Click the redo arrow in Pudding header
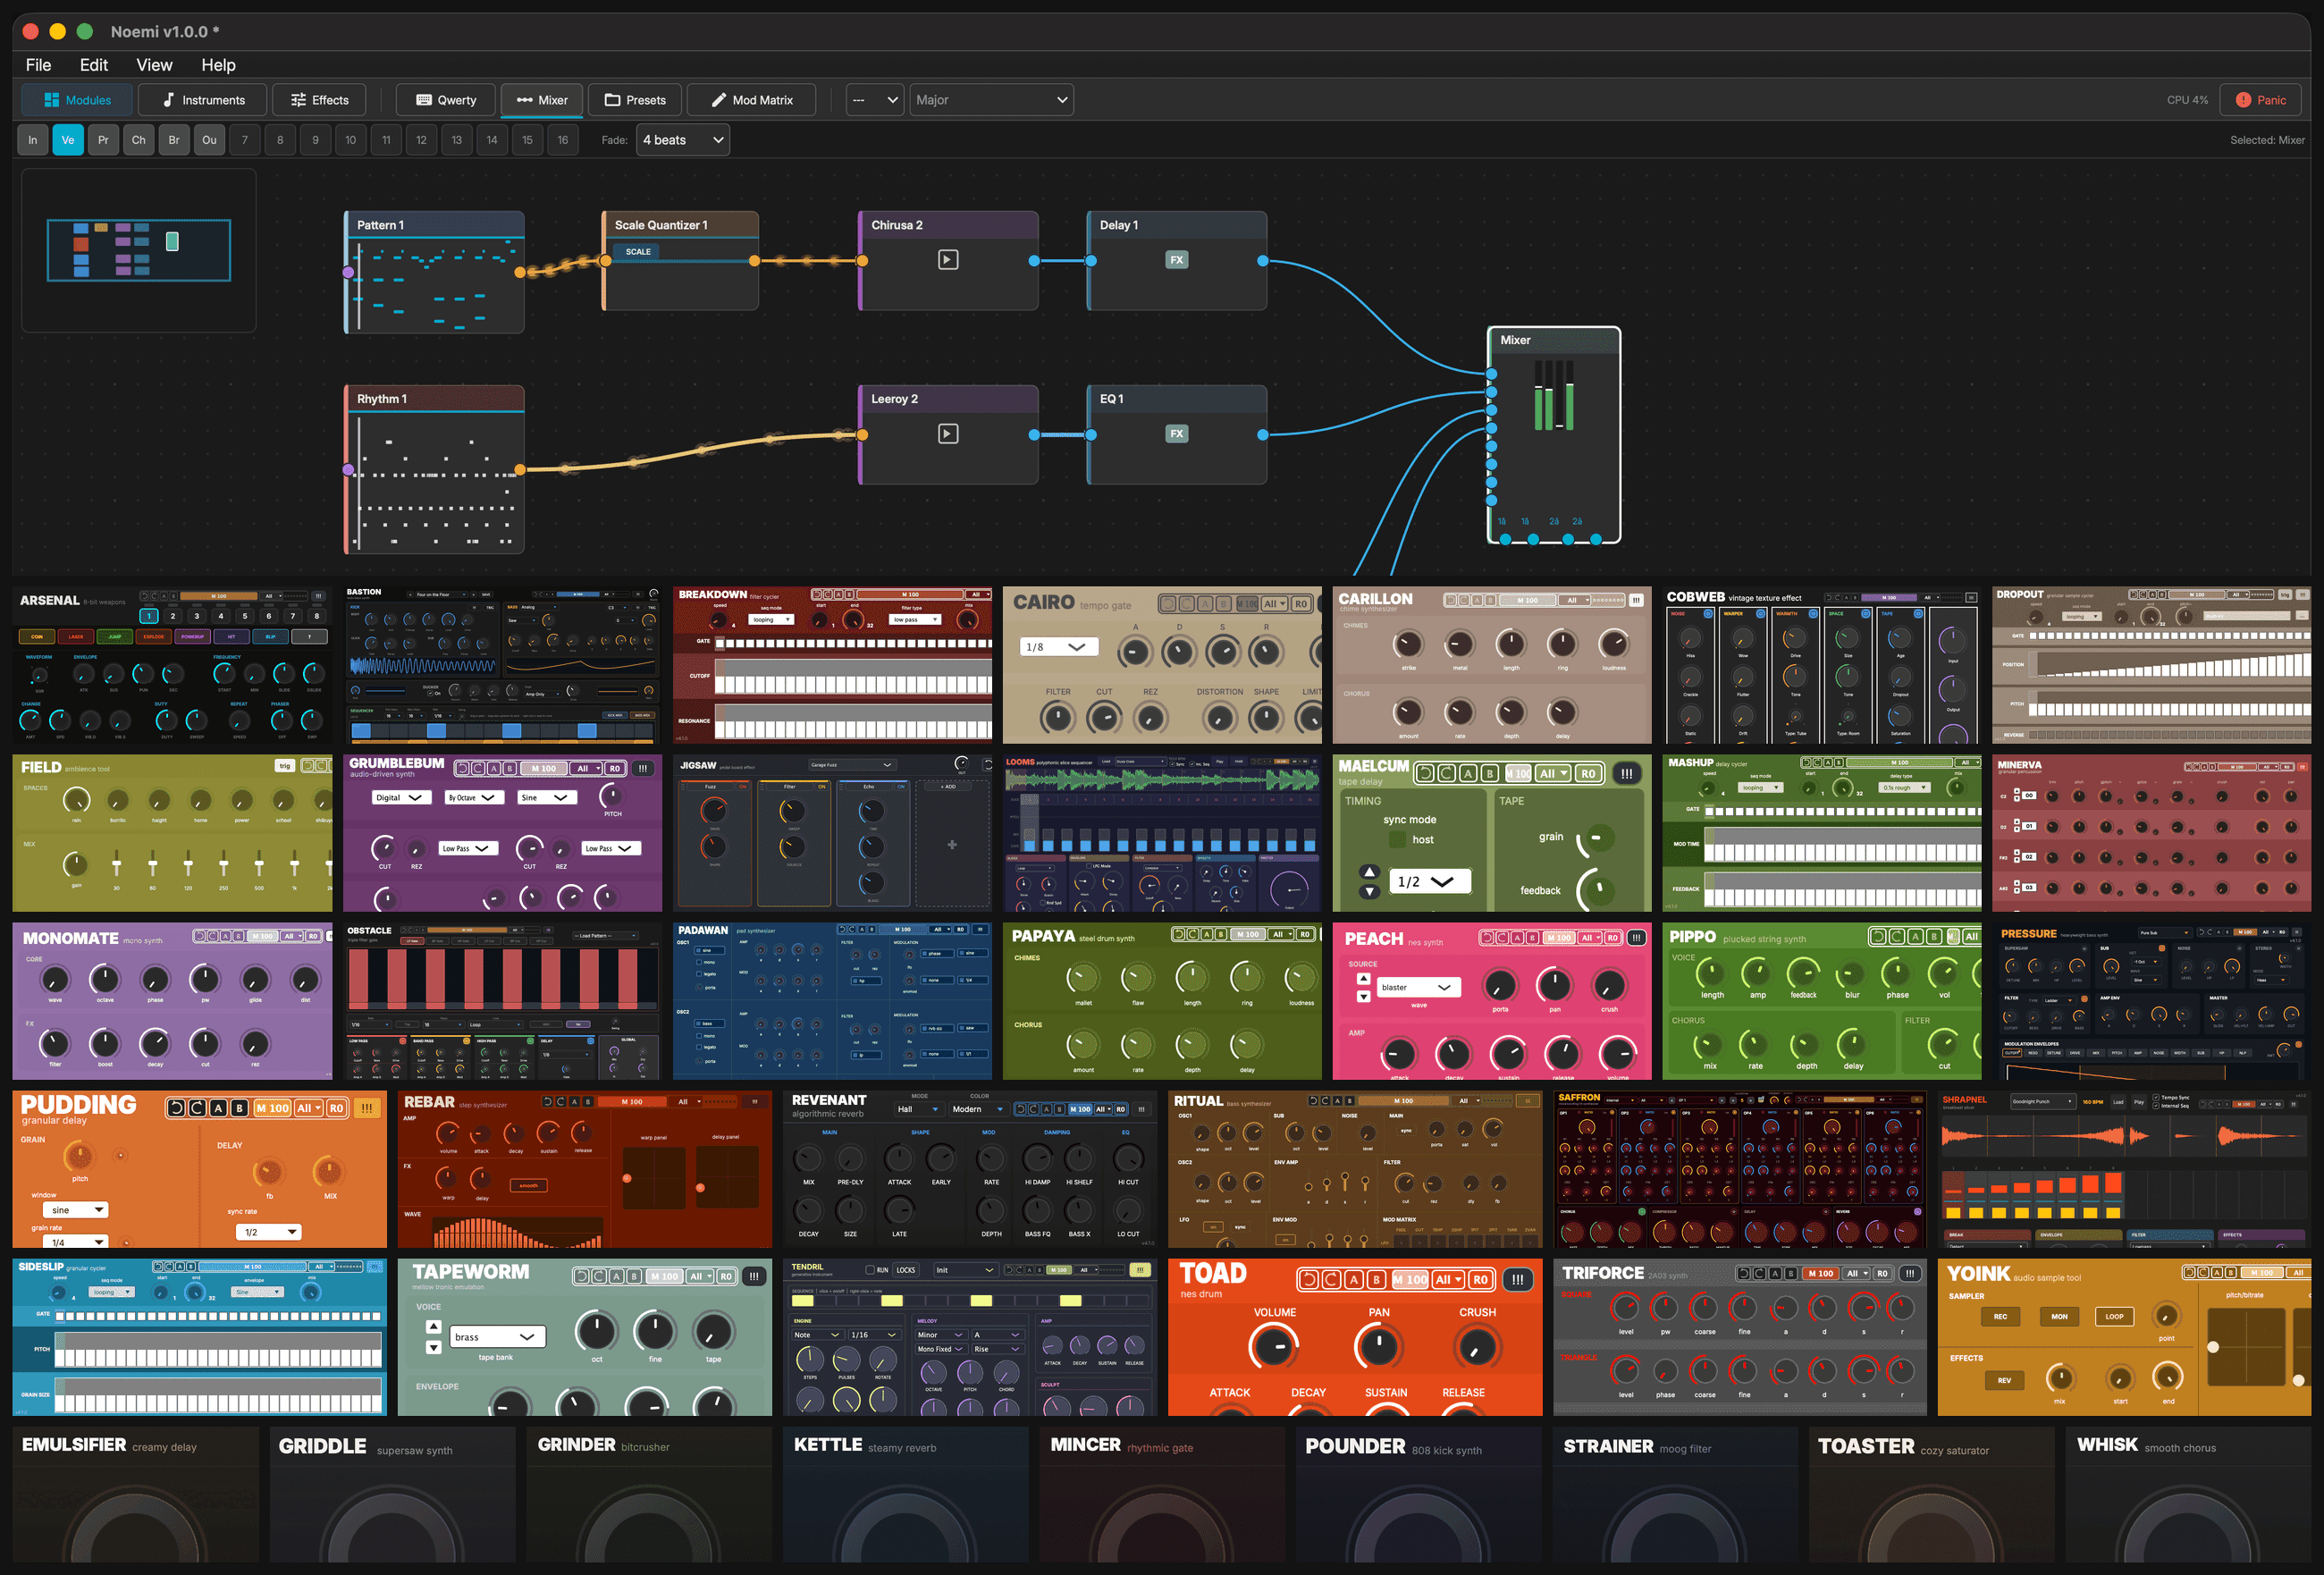This screenshot has height=1575, width=2324. click(197, 1108)
